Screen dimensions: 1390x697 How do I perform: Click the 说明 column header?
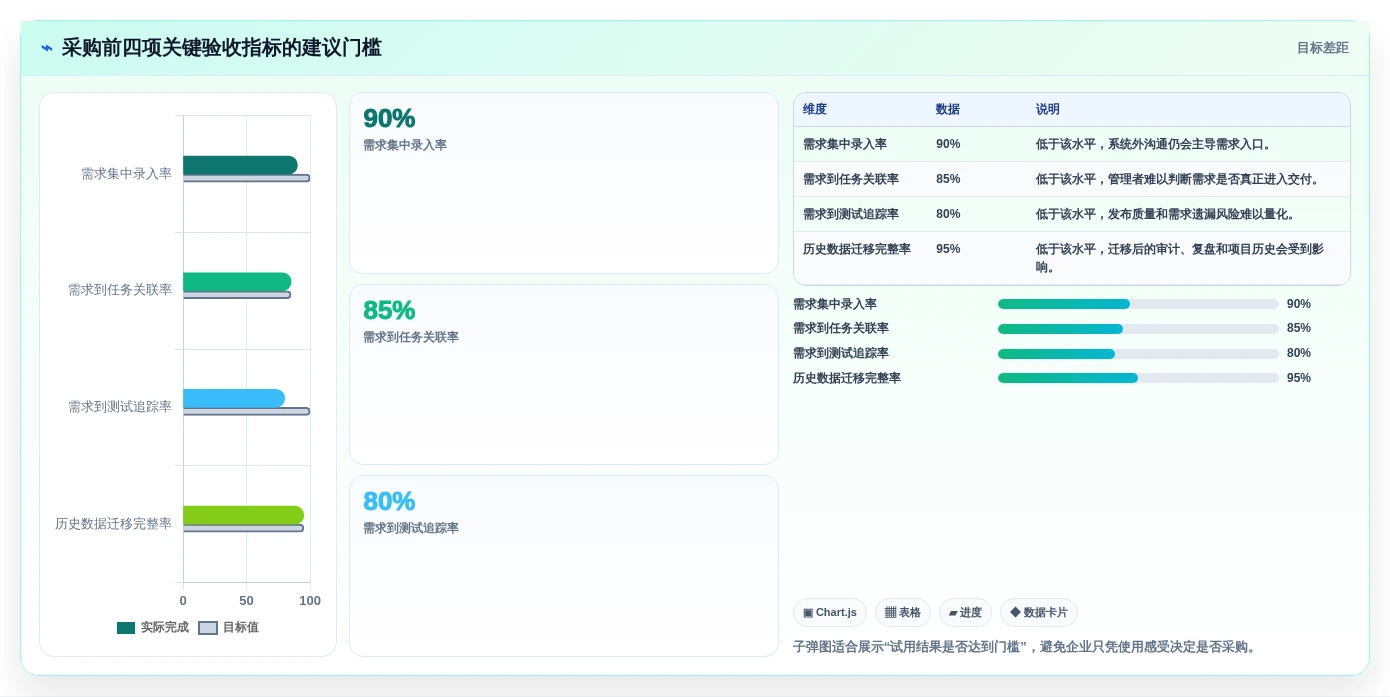[1048, 110]
